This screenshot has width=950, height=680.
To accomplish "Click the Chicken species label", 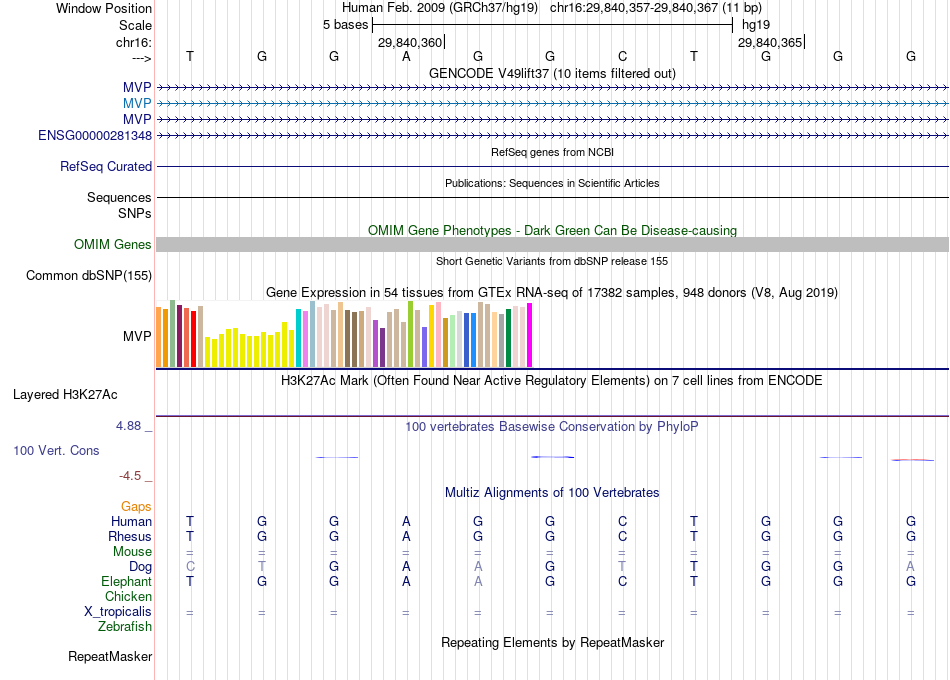I will coord(128,596).
